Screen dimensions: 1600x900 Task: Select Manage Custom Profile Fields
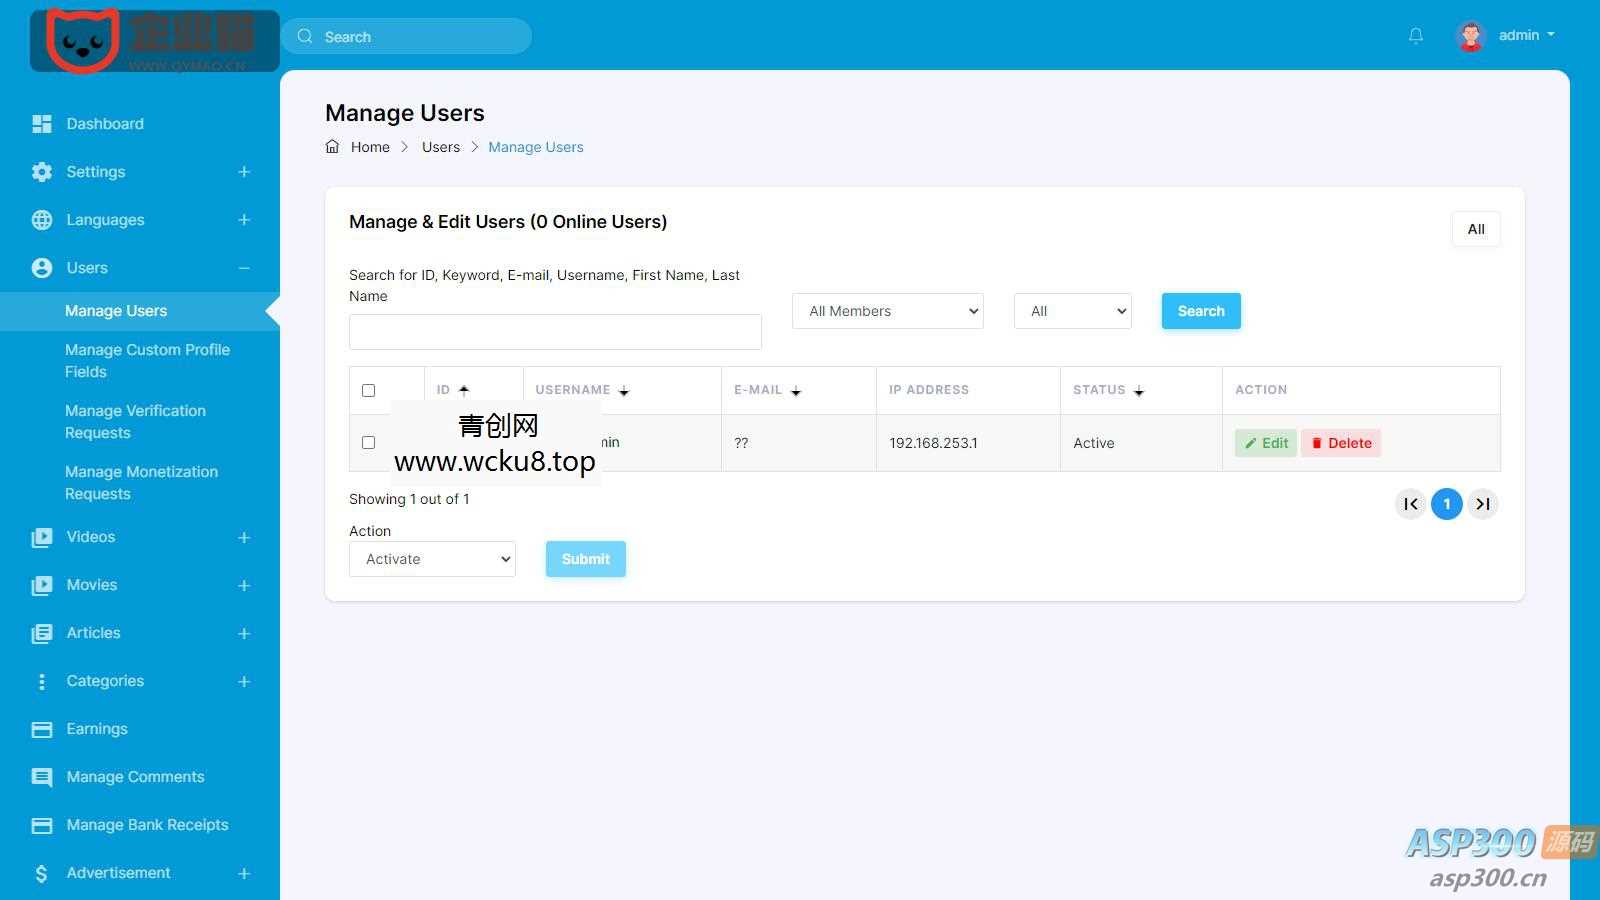tap(147, 360)
